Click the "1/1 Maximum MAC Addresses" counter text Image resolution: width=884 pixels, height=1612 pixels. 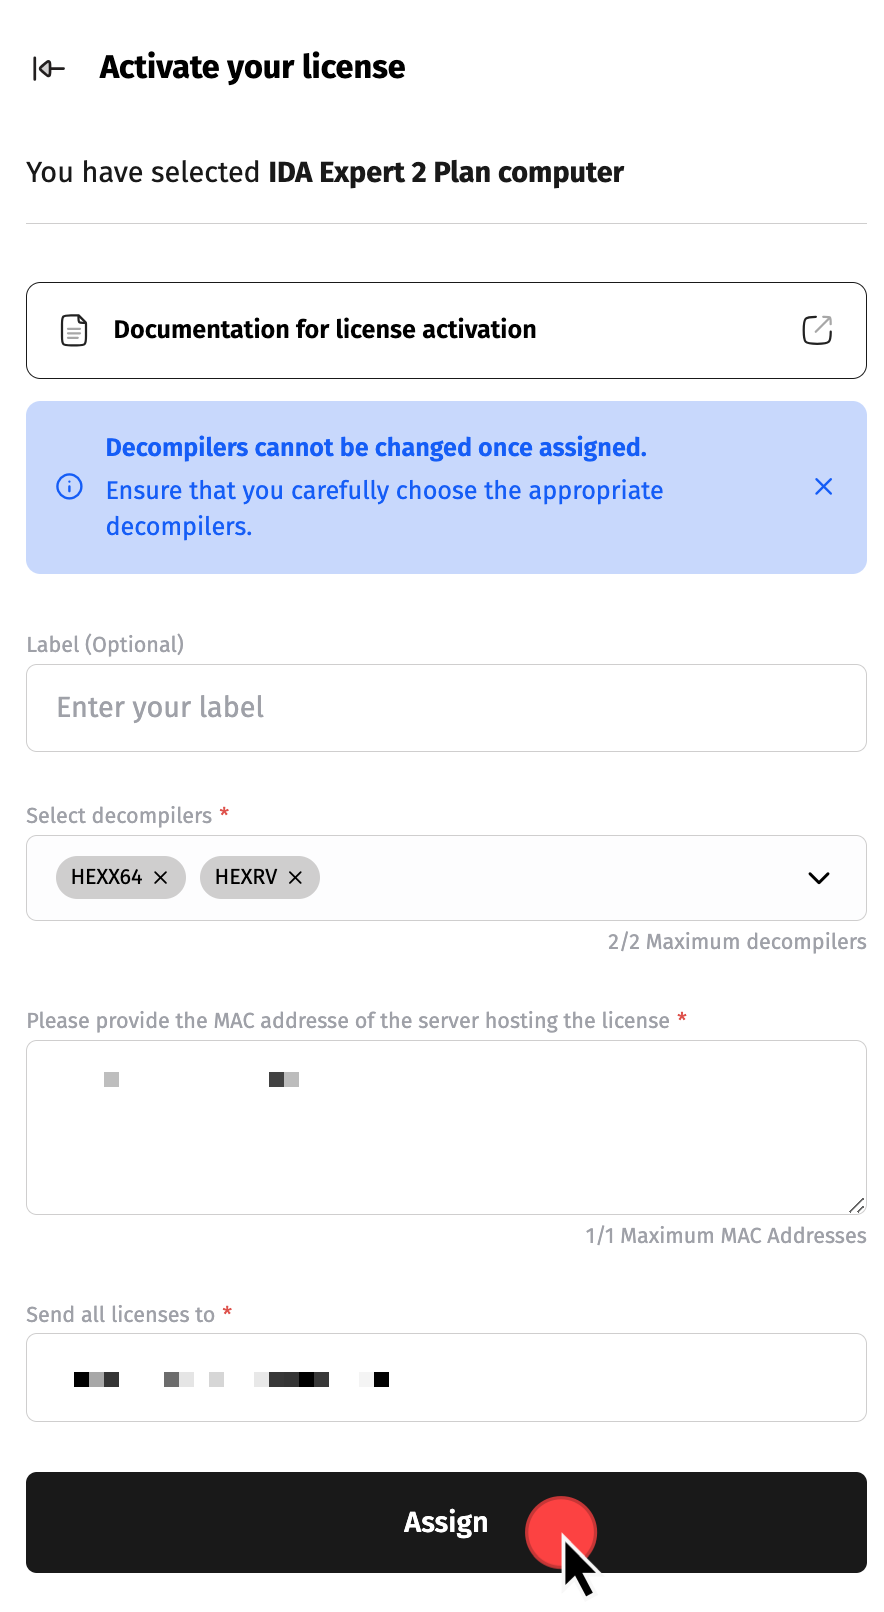(725, 1236)
